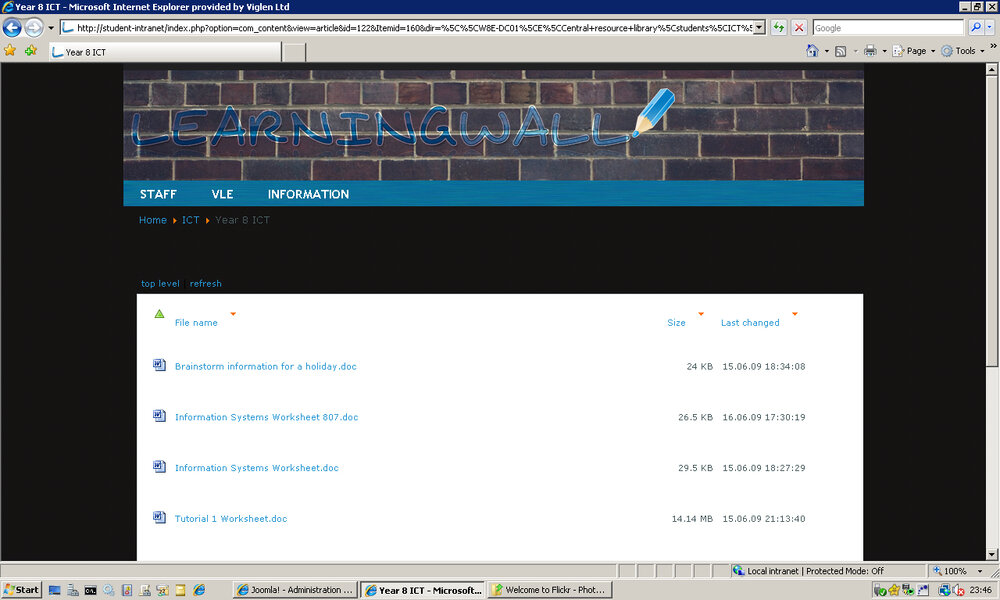Click Word icon beside Brainstorm information document

coord(159,365)
